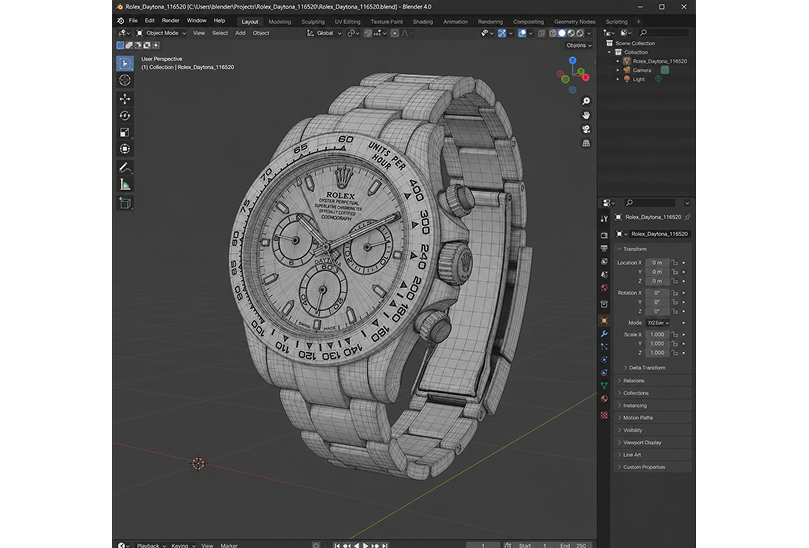
Task: Toggle X-Ray display in header
Action: 541,33
